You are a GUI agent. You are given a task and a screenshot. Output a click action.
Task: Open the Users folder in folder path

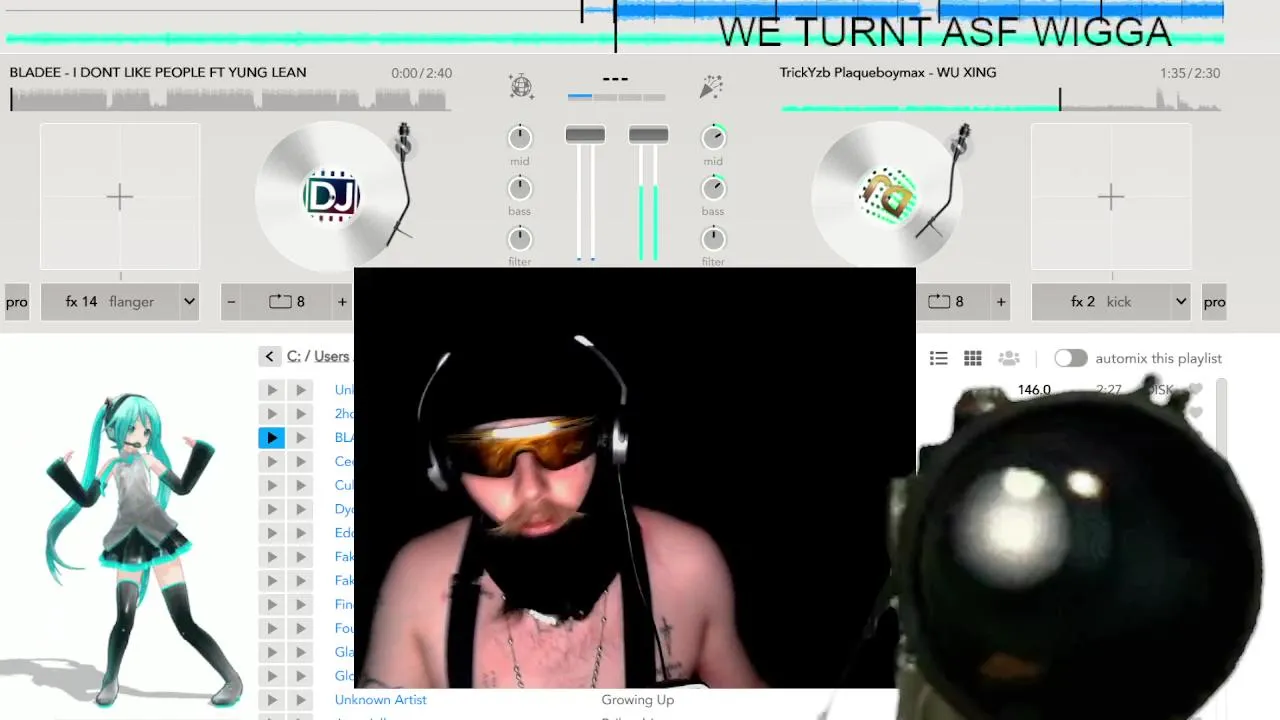pyautogui.click(x=332, y=356)
